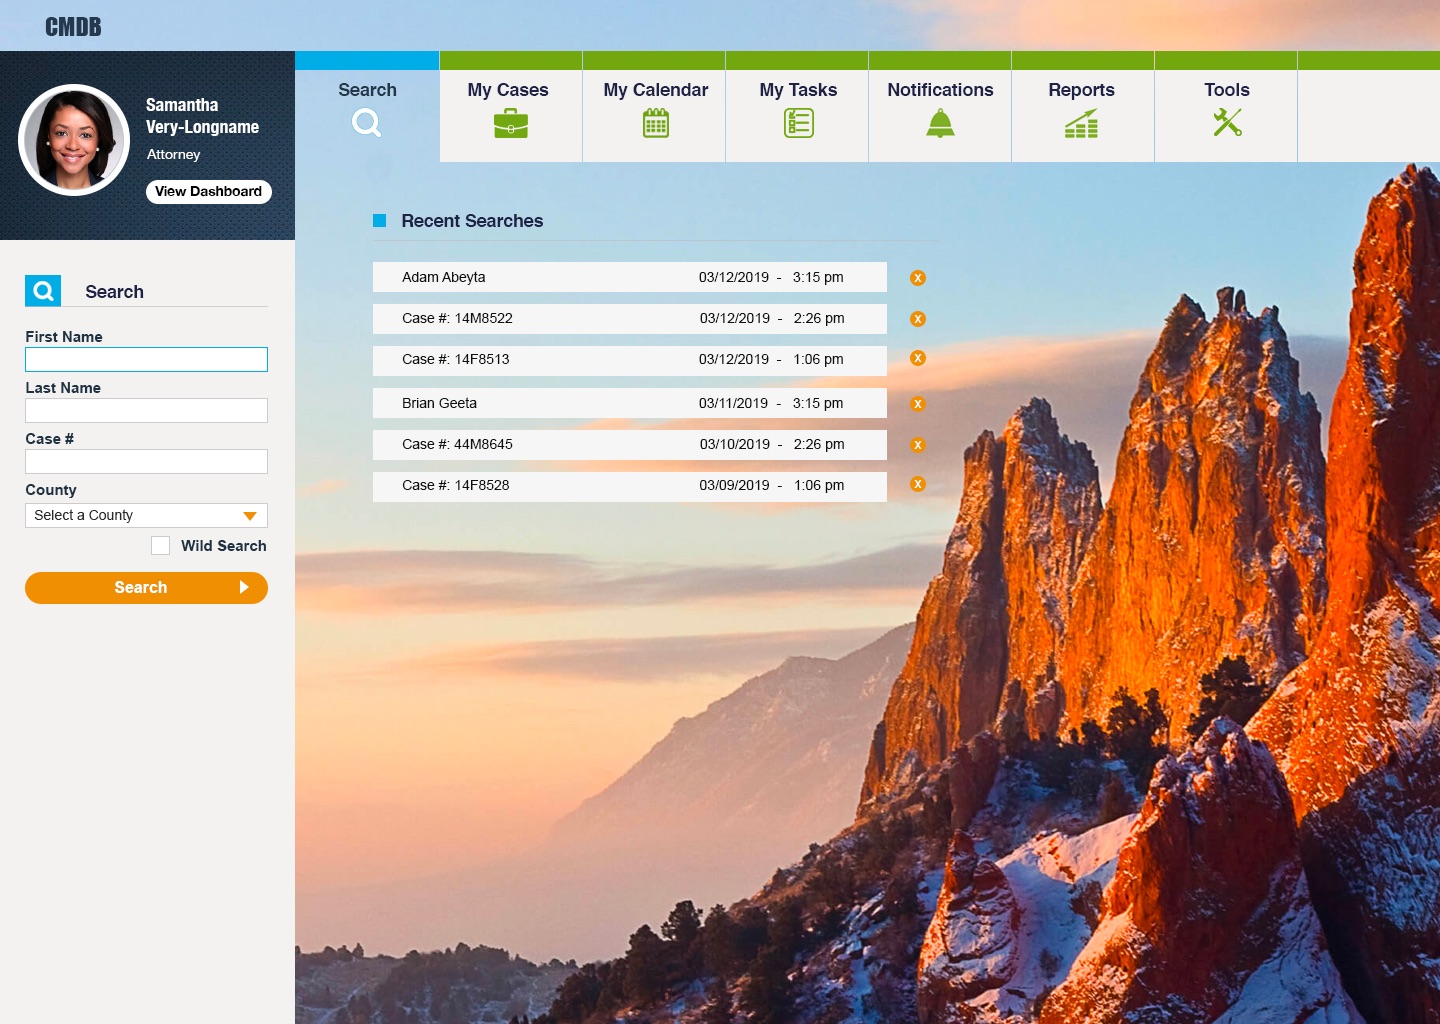Remove the Case #: 14F8528 recent search
1440x1024 pixels.
coord(918,484)
